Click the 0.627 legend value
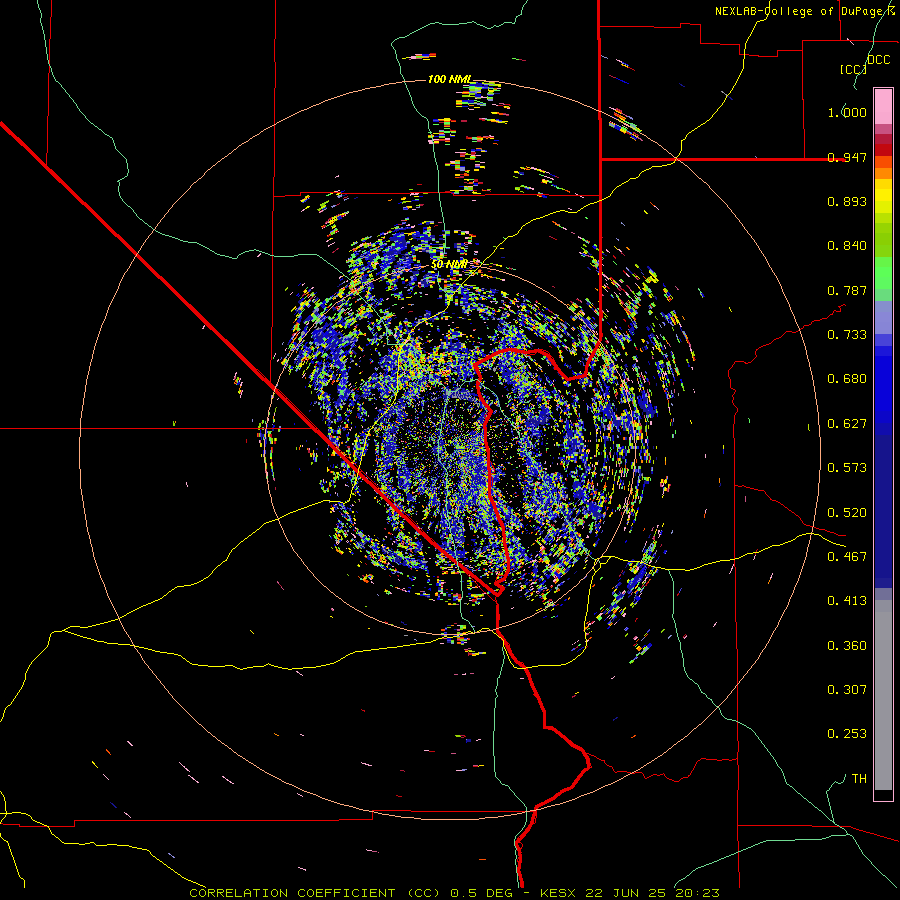Viewport: 900px width, 900px height. pyautogui.click(x=847, y=424)
